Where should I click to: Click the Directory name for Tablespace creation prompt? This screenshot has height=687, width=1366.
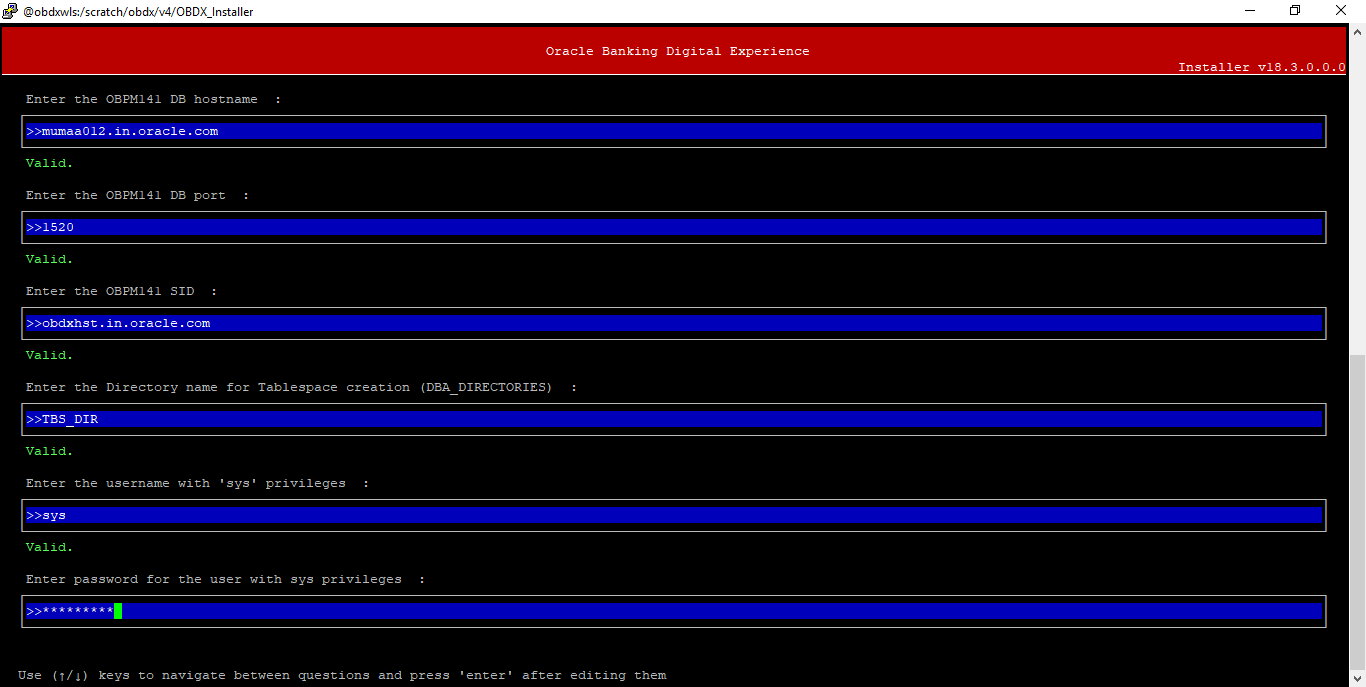(x=301, y=387)
